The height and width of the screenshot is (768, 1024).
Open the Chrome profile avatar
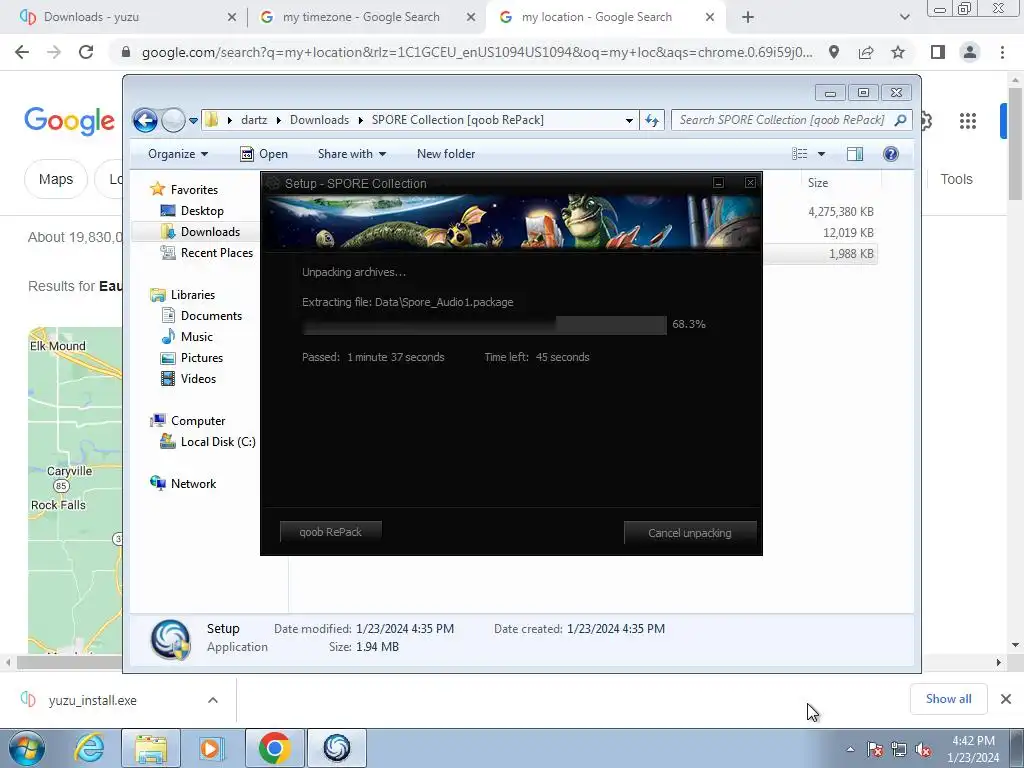(970, 52)
